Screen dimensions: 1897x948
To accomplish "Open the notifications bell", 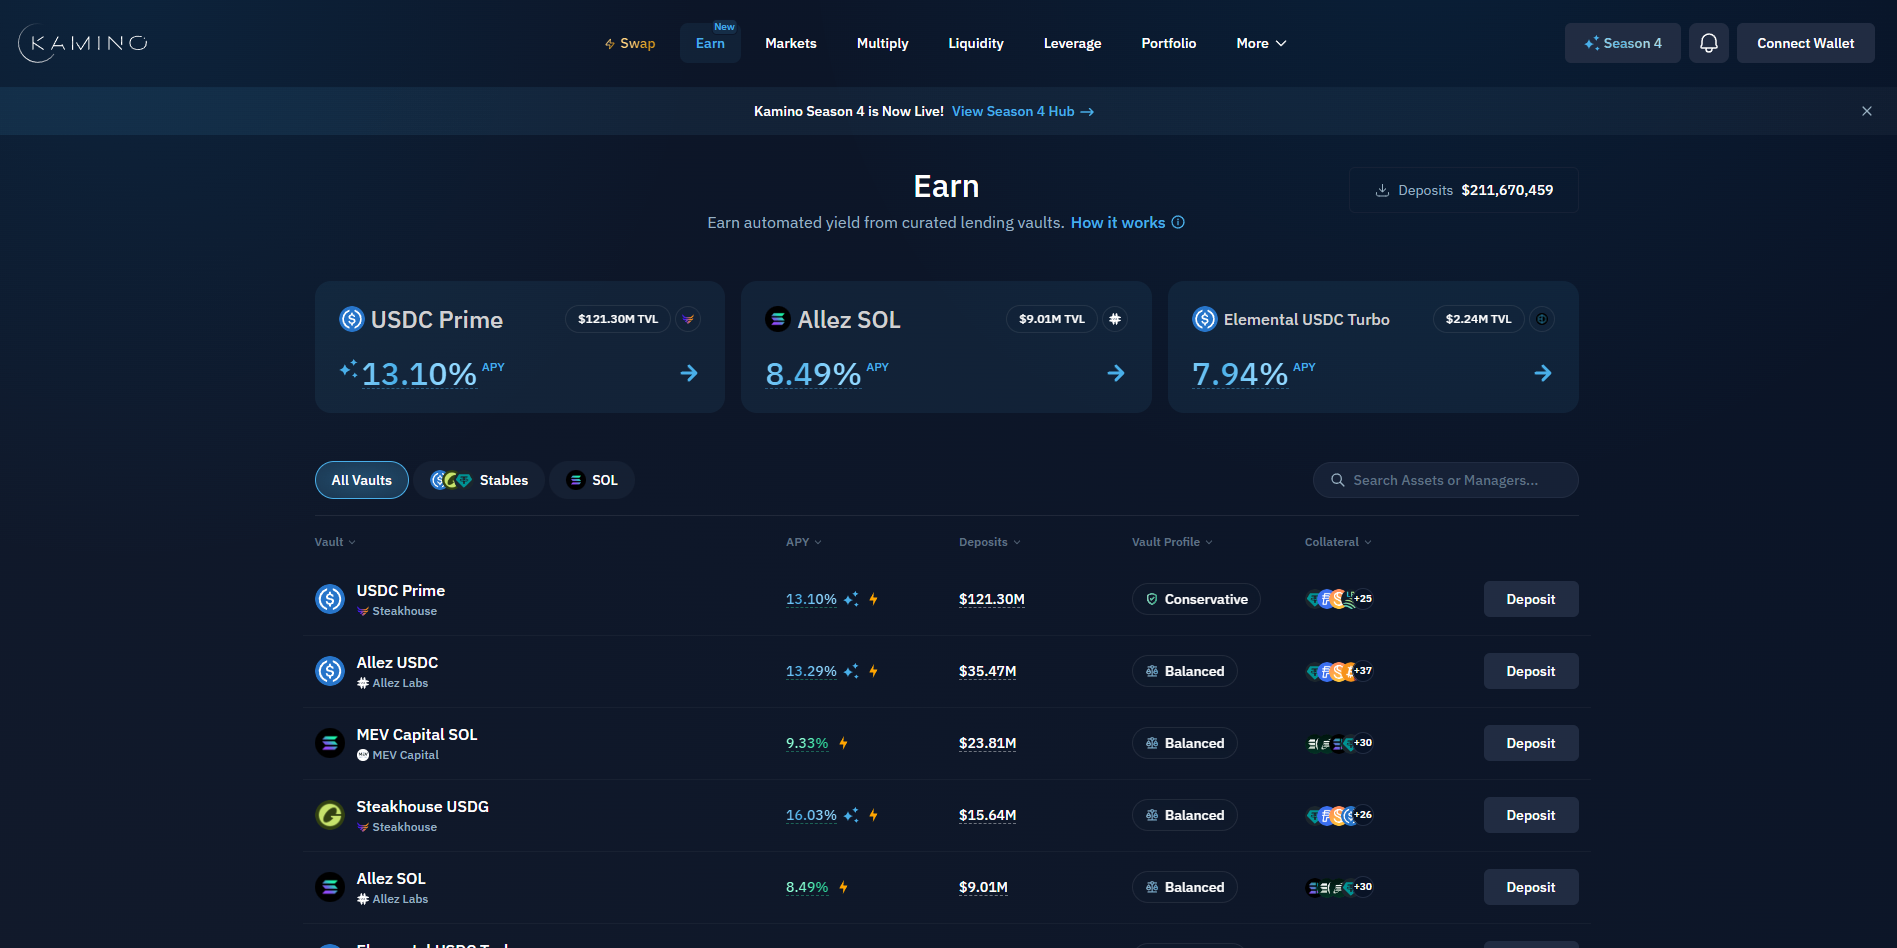I will [x=1708, y=43].
